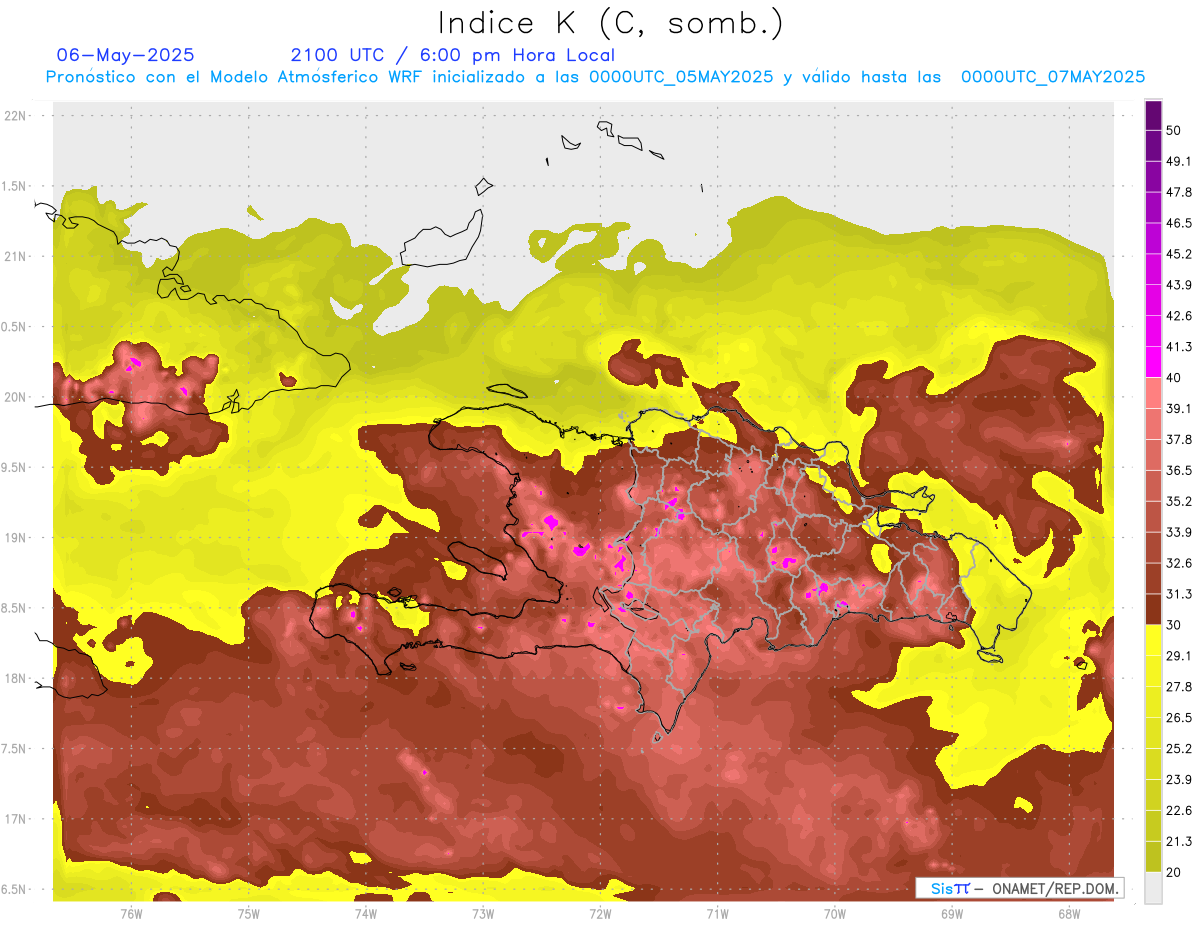The height and width of the screenshot is (927, 1200).
Task: Click the colorbar value "45.2"
Action: click(x=1179, y=254)
